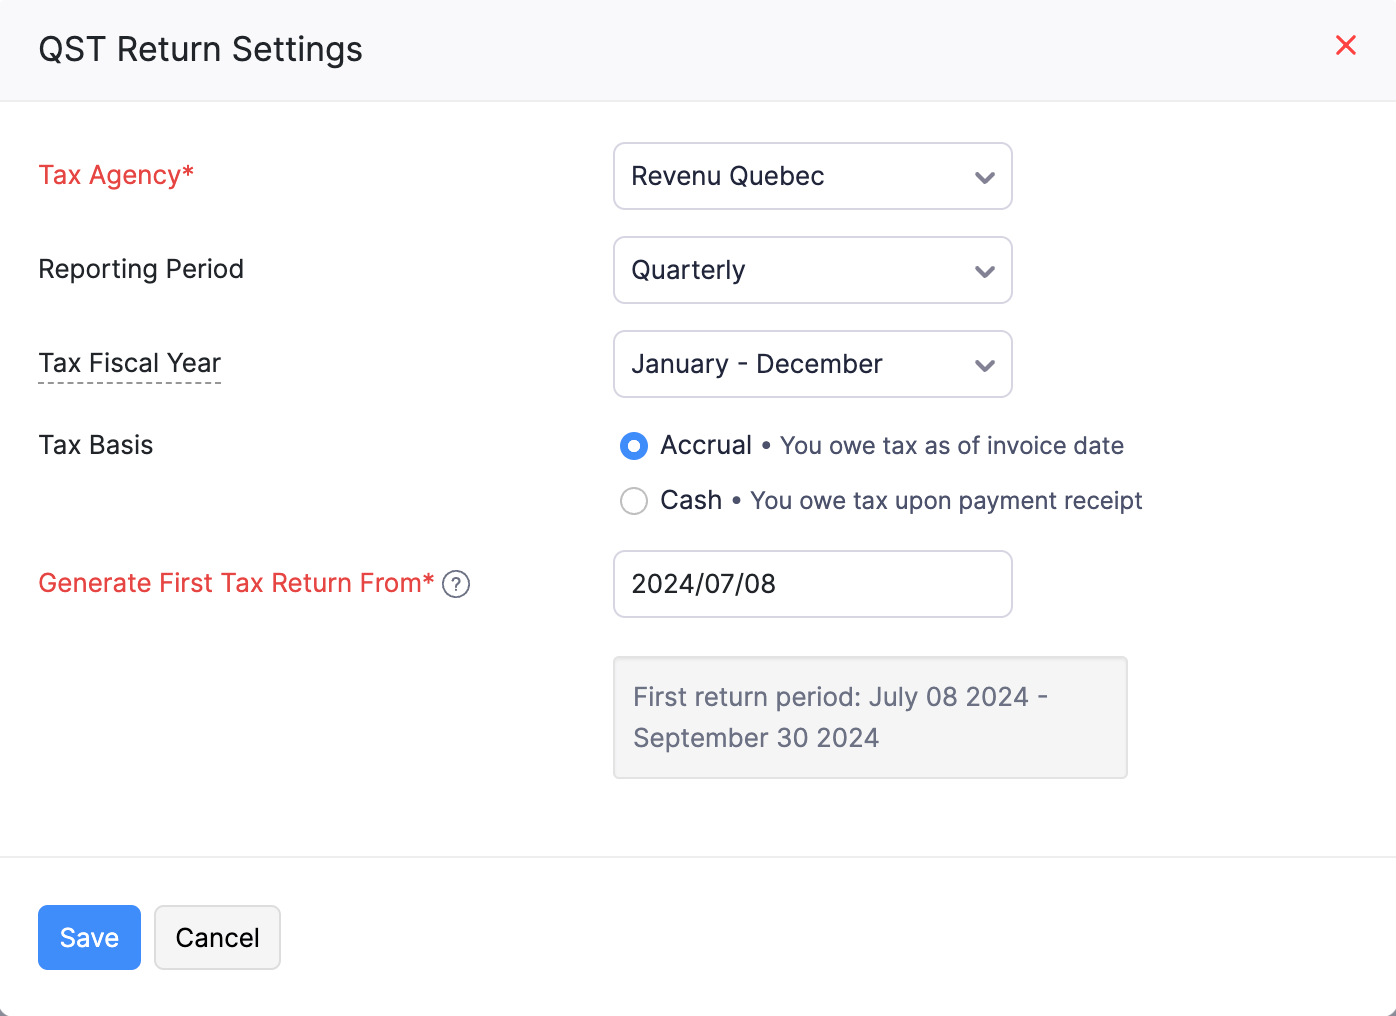Click the Quarterly chevron arrow
This screenshot has width=1396, height=1016.
point(984,271)
